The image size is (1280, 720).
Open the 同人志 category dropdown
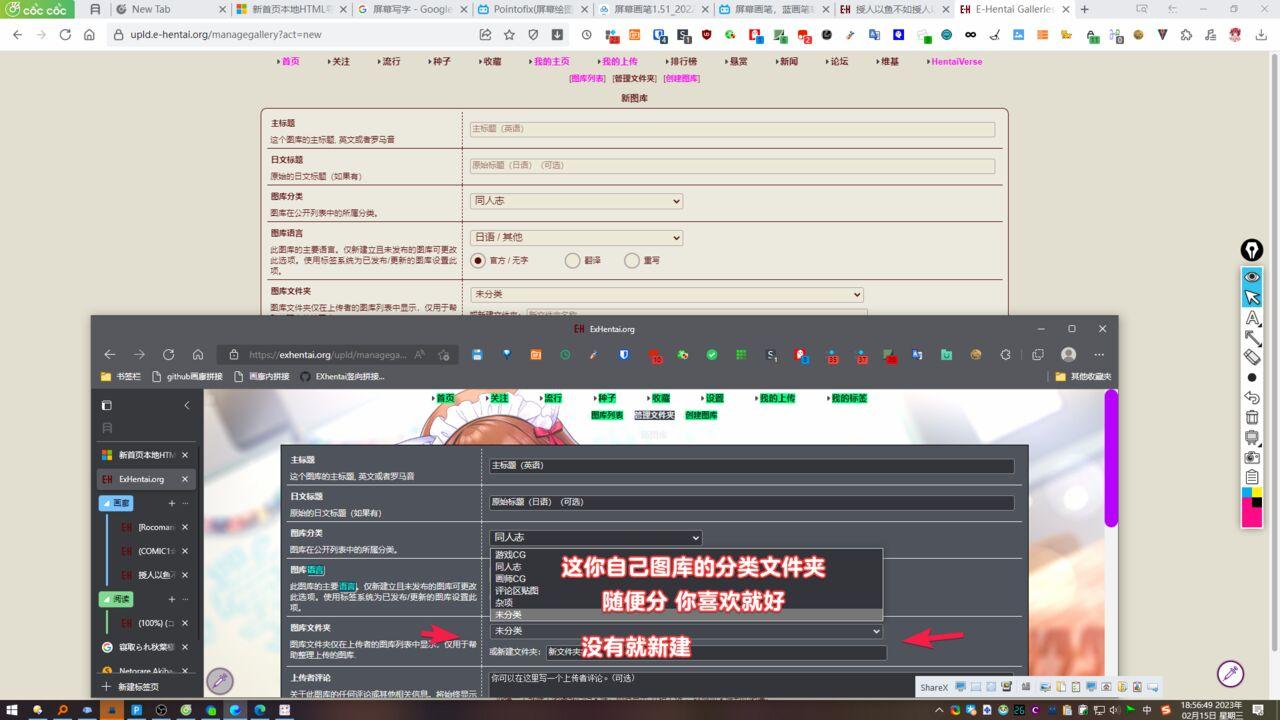(x=576, y=201)
